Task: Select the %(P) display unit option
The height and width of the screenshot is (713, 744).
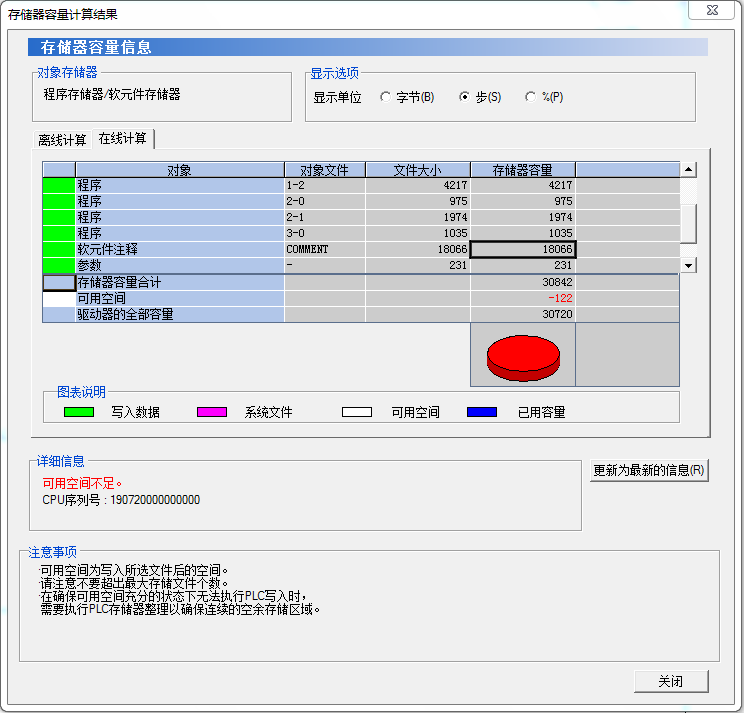Action: pos(530,98)
